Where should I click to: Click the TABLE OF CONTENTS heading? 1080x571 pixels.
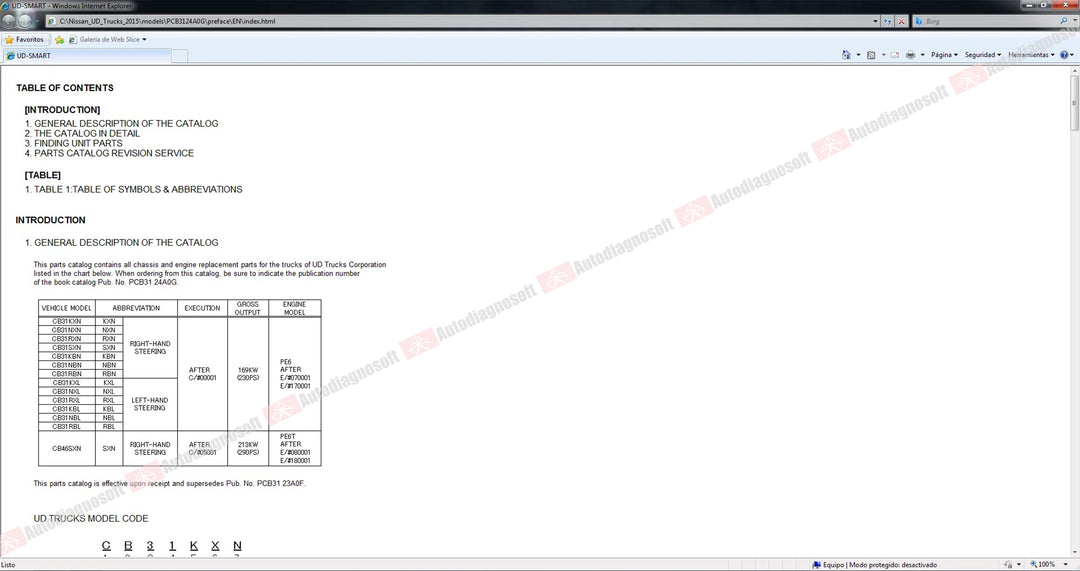point(65,87)
